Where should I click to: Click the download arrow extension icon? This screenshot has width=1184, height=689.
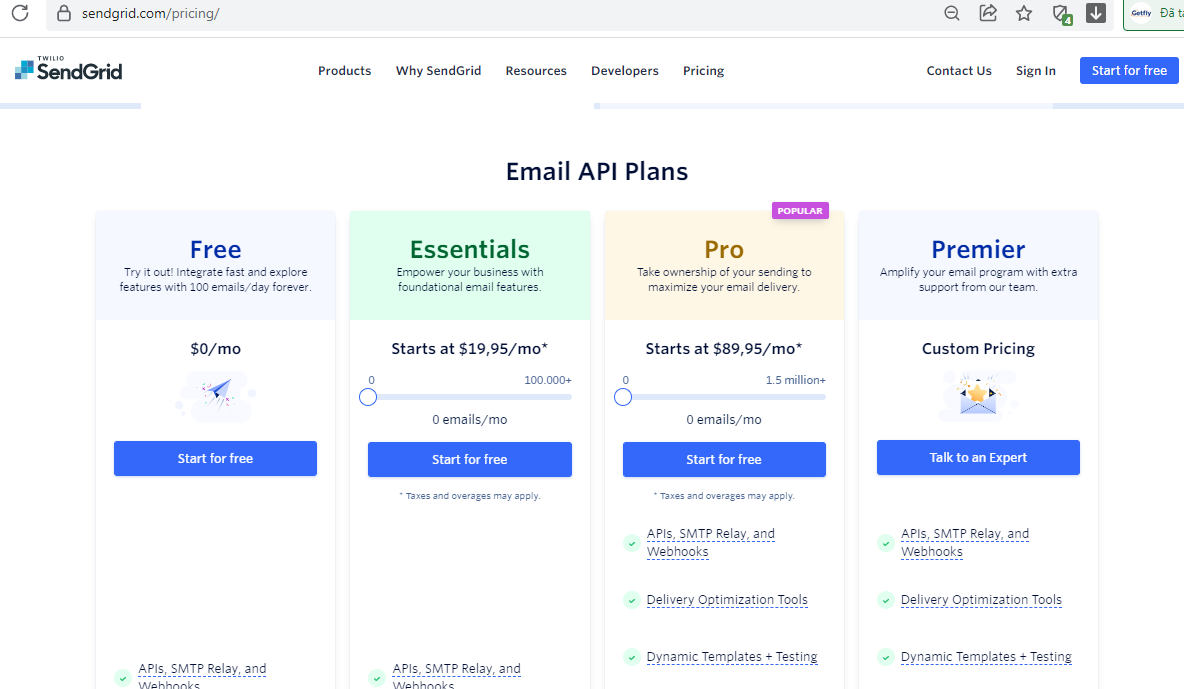tap(1096, 13)
